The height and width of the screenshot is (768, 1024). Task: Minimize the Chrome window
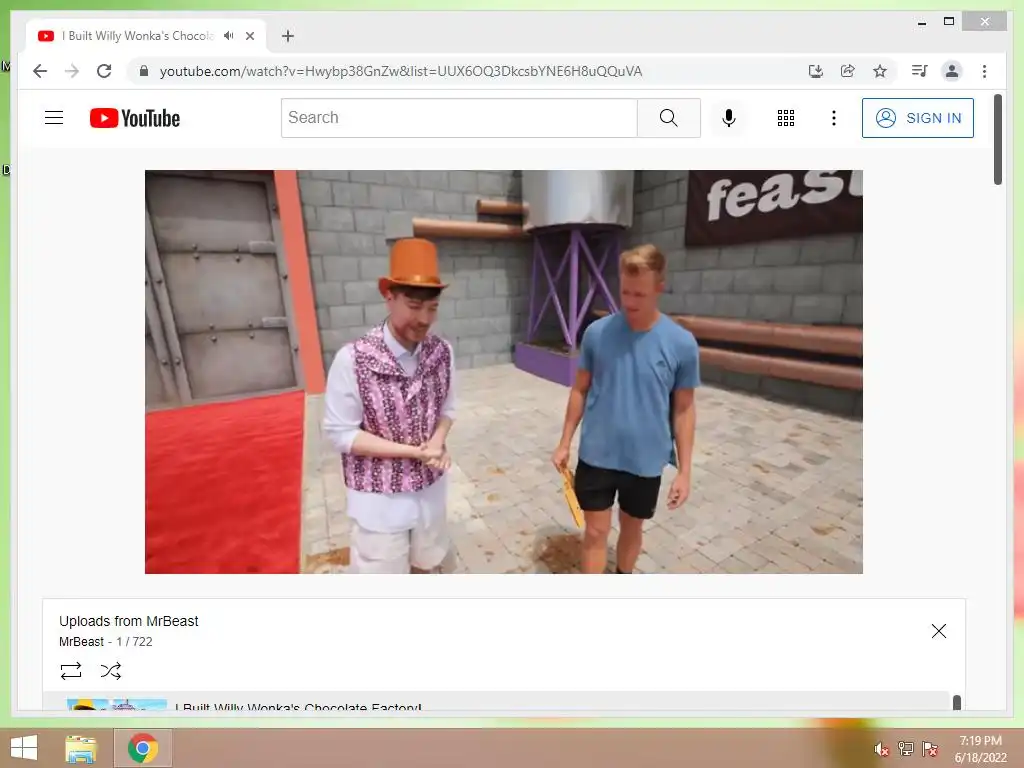921,23
